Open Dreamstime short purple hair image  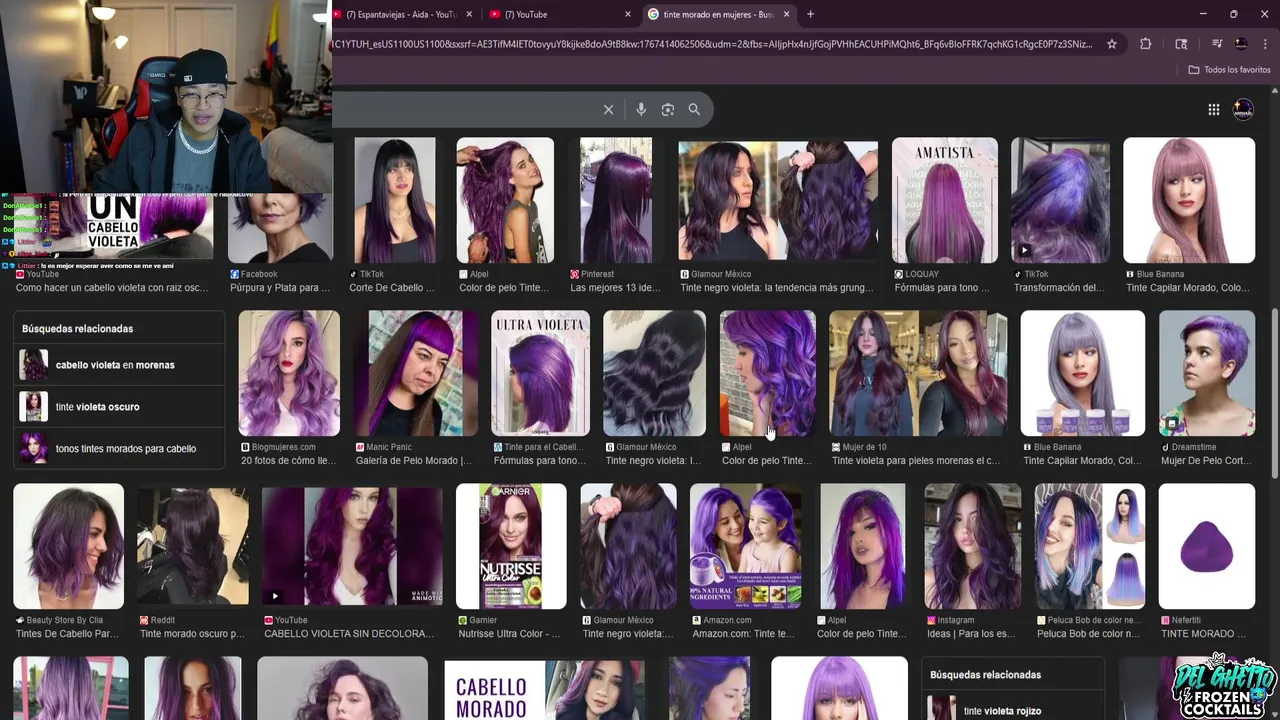coord(1206,373)
